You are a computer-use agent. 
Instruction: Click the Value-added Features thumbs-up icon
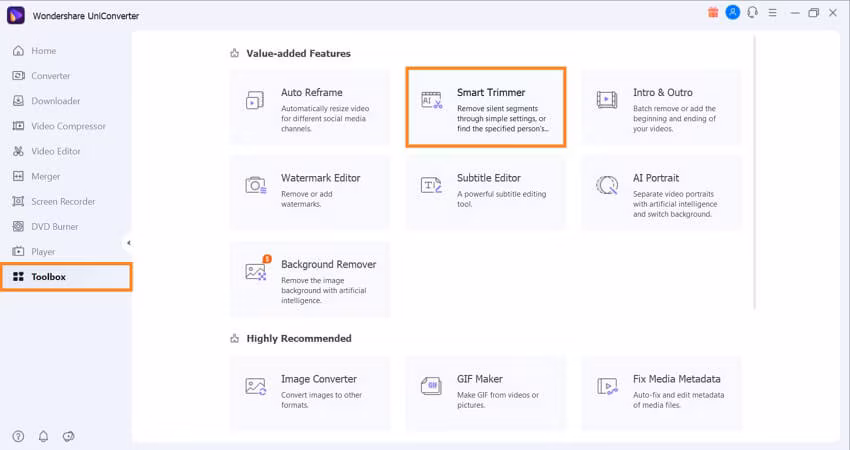[x=234, y=53]
